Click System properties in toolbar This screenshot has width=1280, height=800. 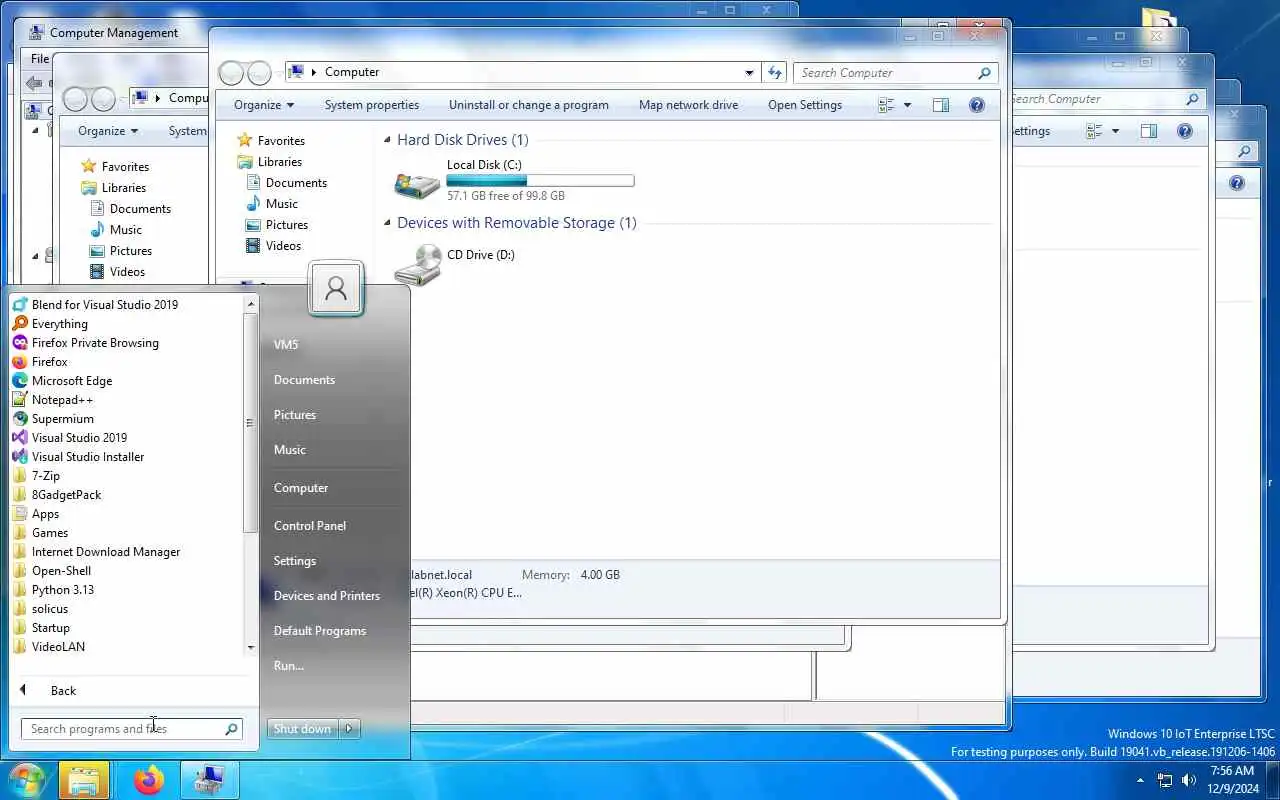tap(372, 105)
